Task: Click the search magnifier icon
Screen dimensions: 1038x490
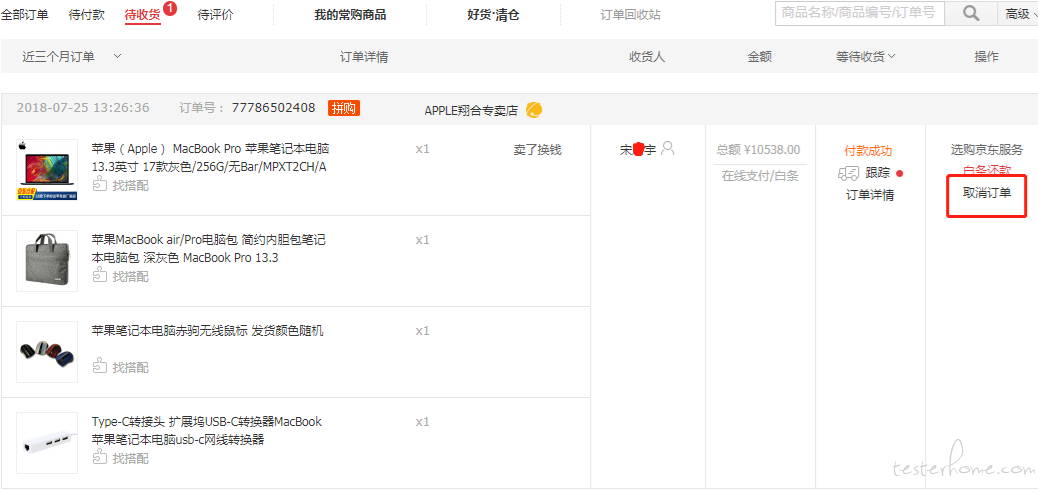Action: pos(970,13)
